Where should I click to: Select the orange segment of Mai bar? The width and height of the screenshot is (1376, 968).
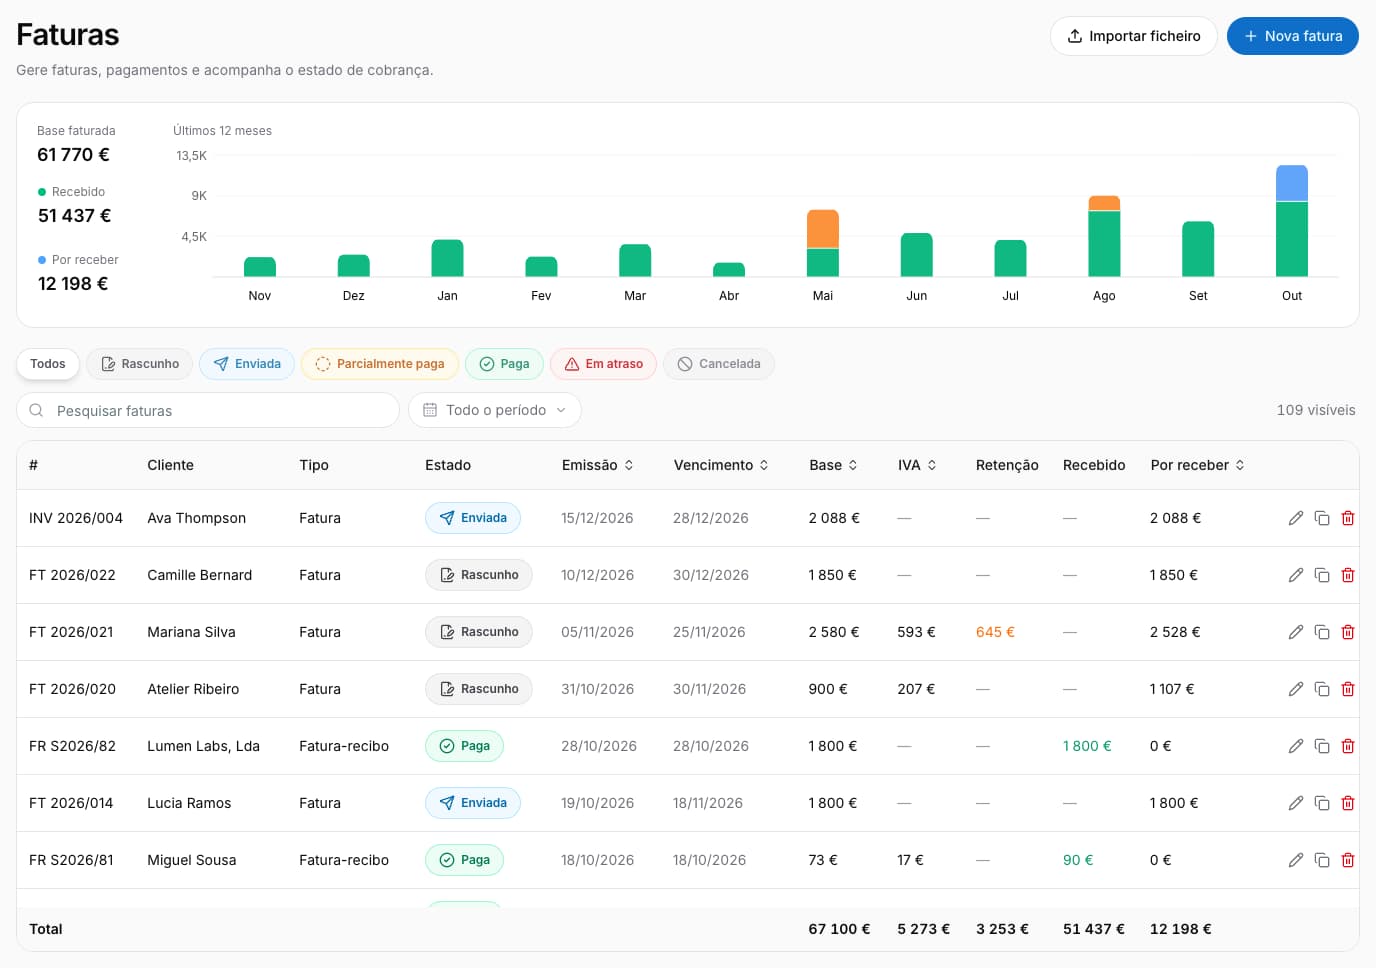point(823,229)
